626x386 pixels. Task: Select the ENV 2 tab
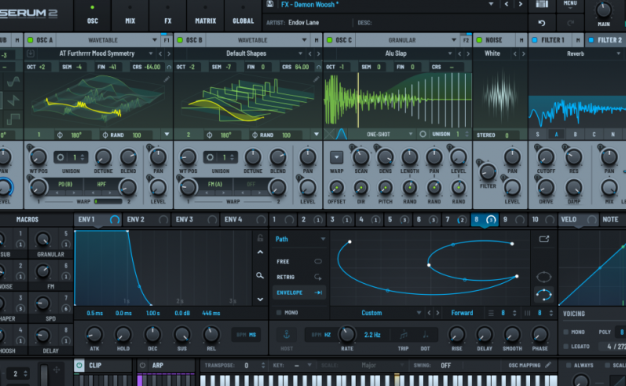coord(147,220)
